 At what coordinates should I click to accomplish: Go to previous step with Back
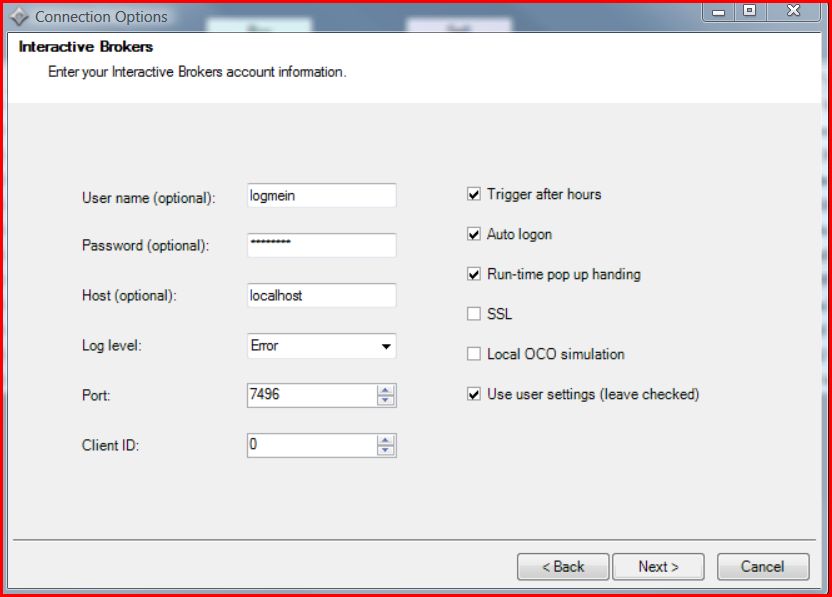pos(563,567)
